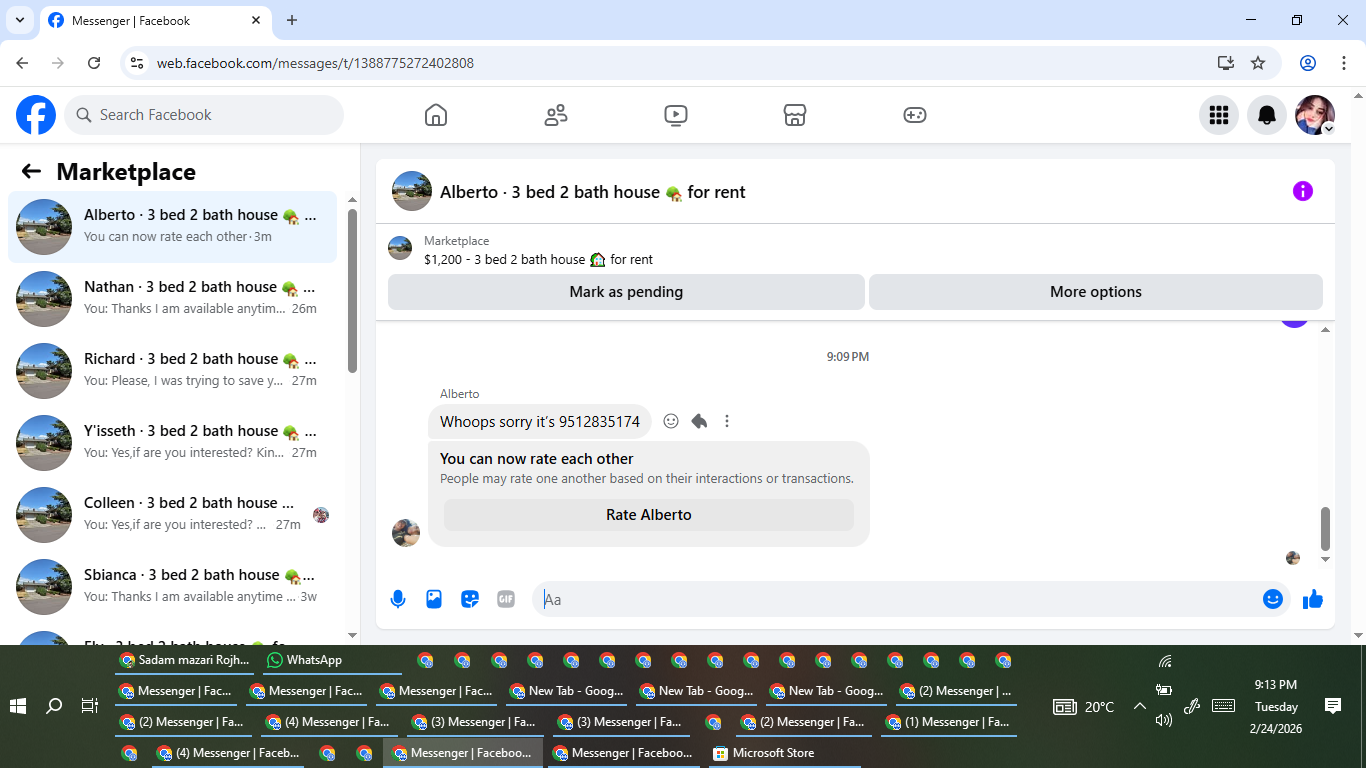
Task: Open the Windows Start button
Action: pos(18,706)
